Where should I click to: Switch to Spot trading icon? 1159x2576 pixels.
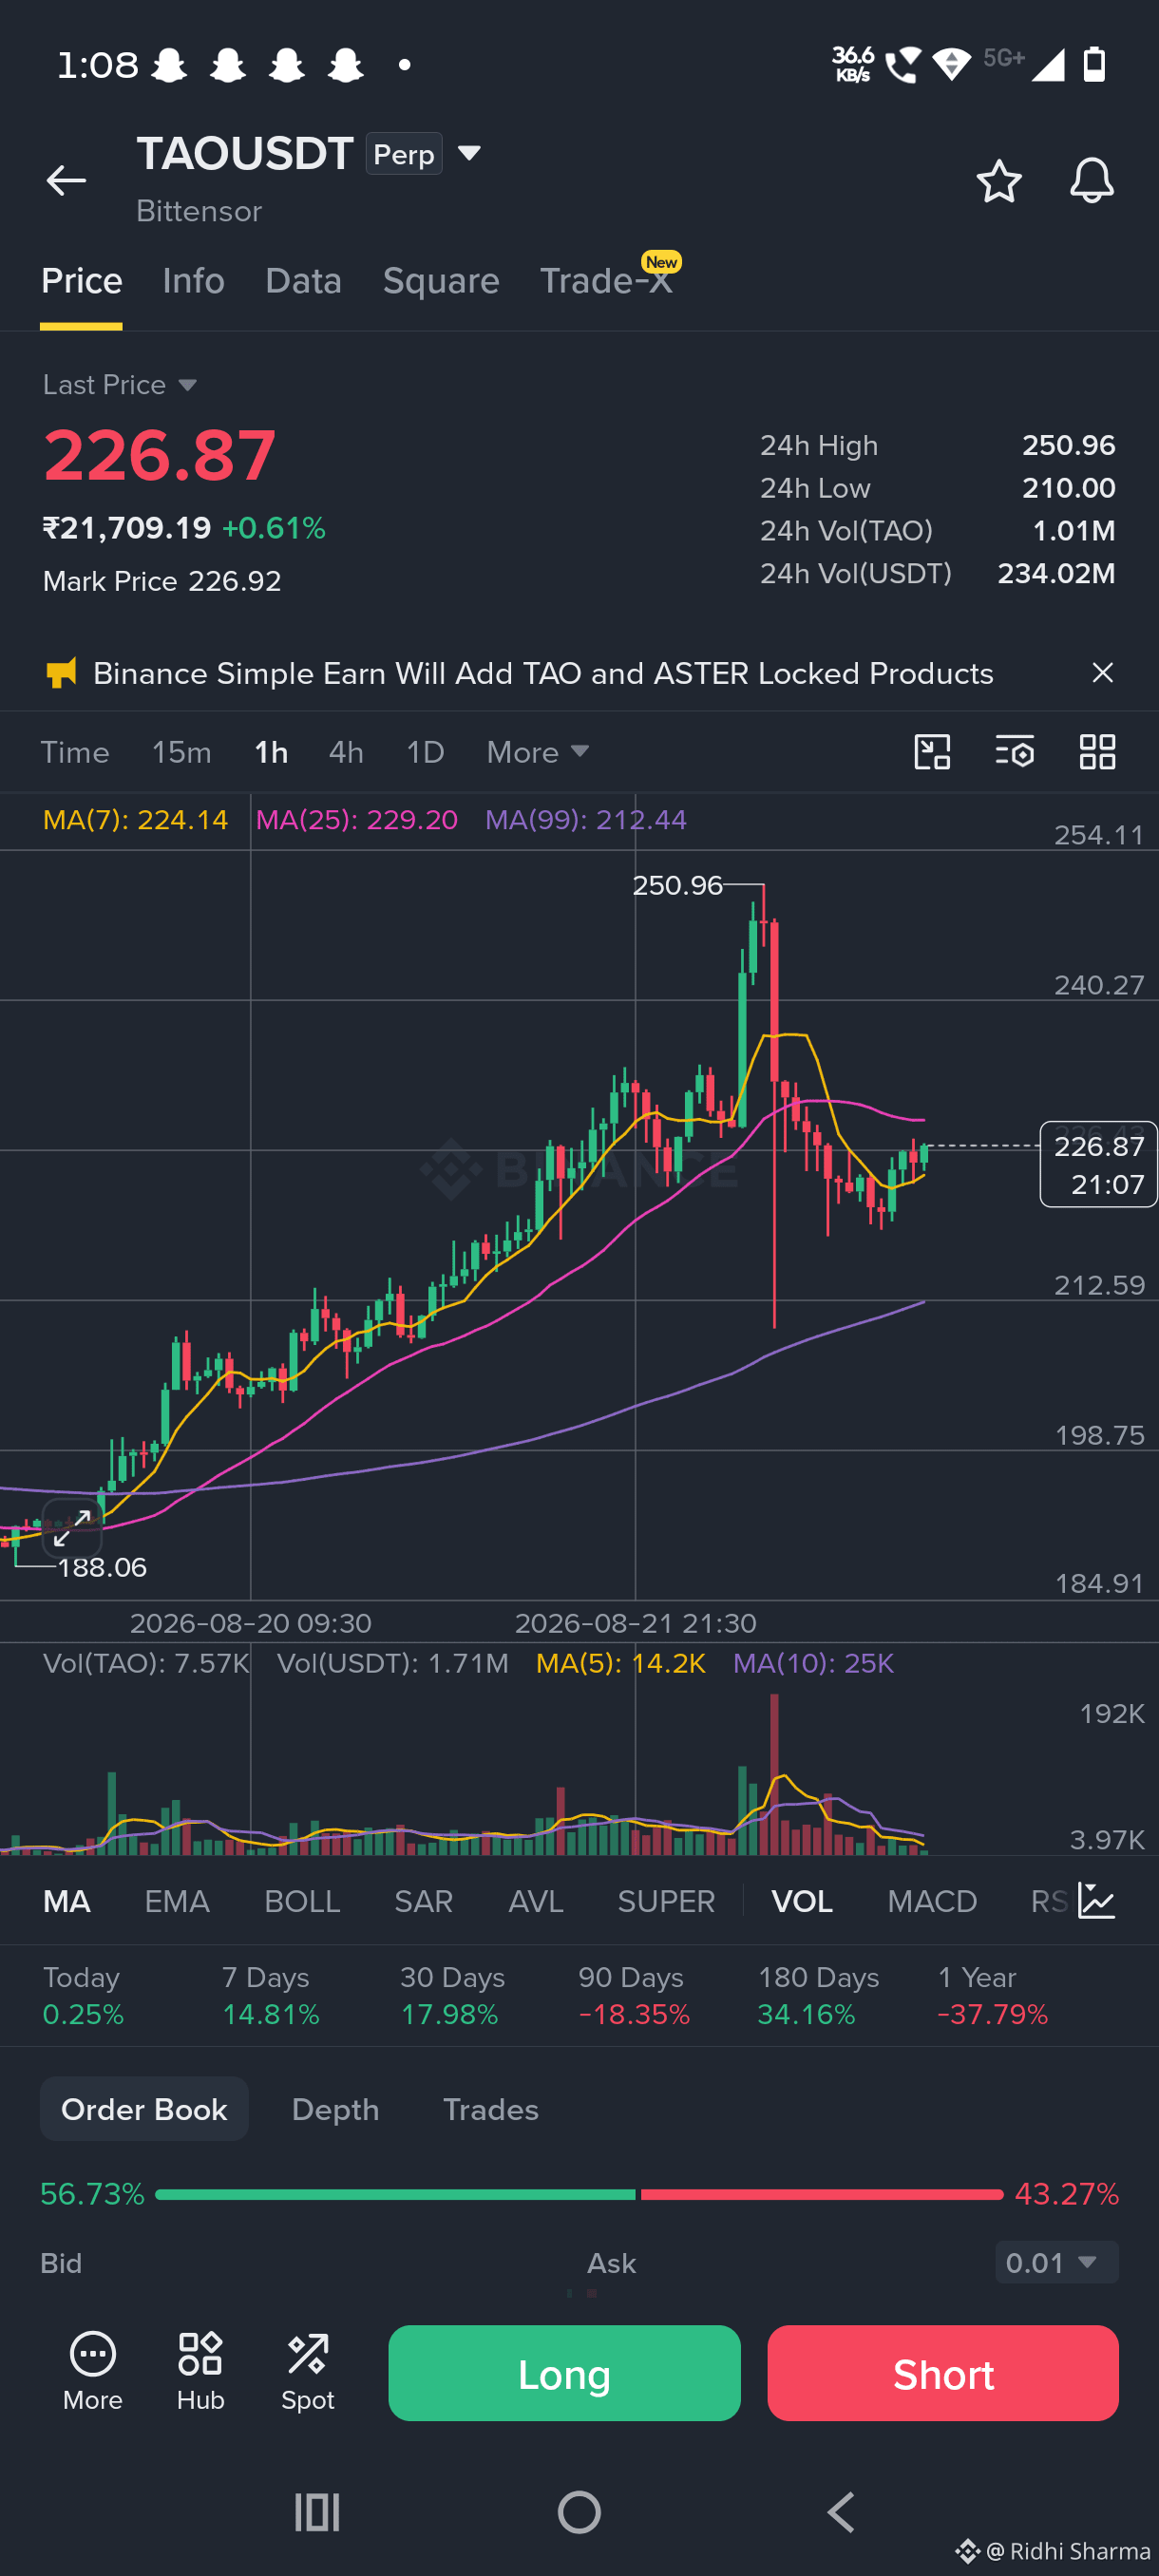(307, 2371)
